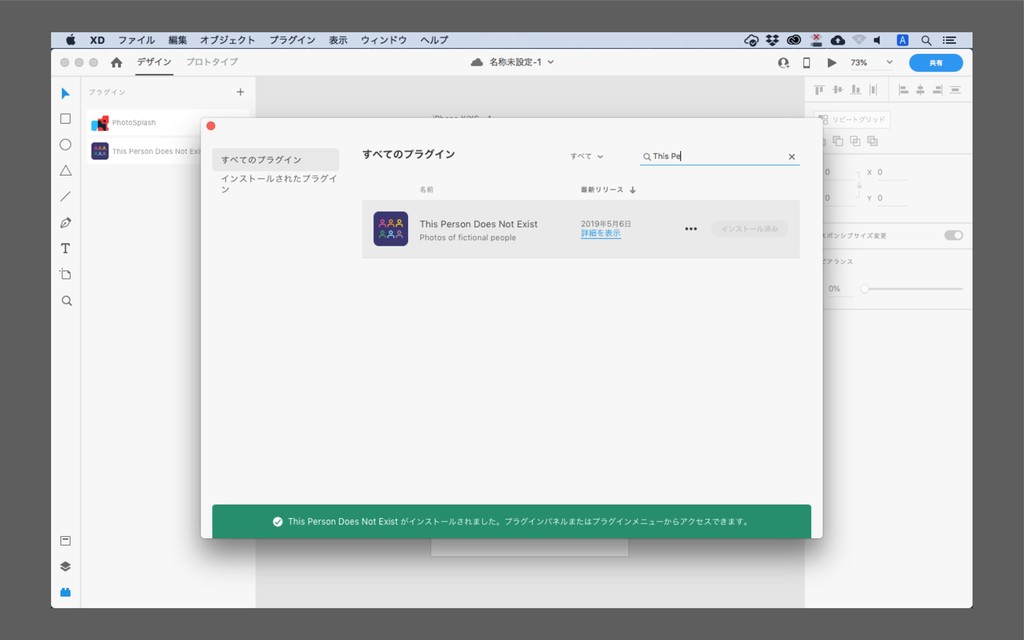Screen dimensions: 1024x640
Task: Open the ヘルプ menu
Action: (x=434, y=40)
